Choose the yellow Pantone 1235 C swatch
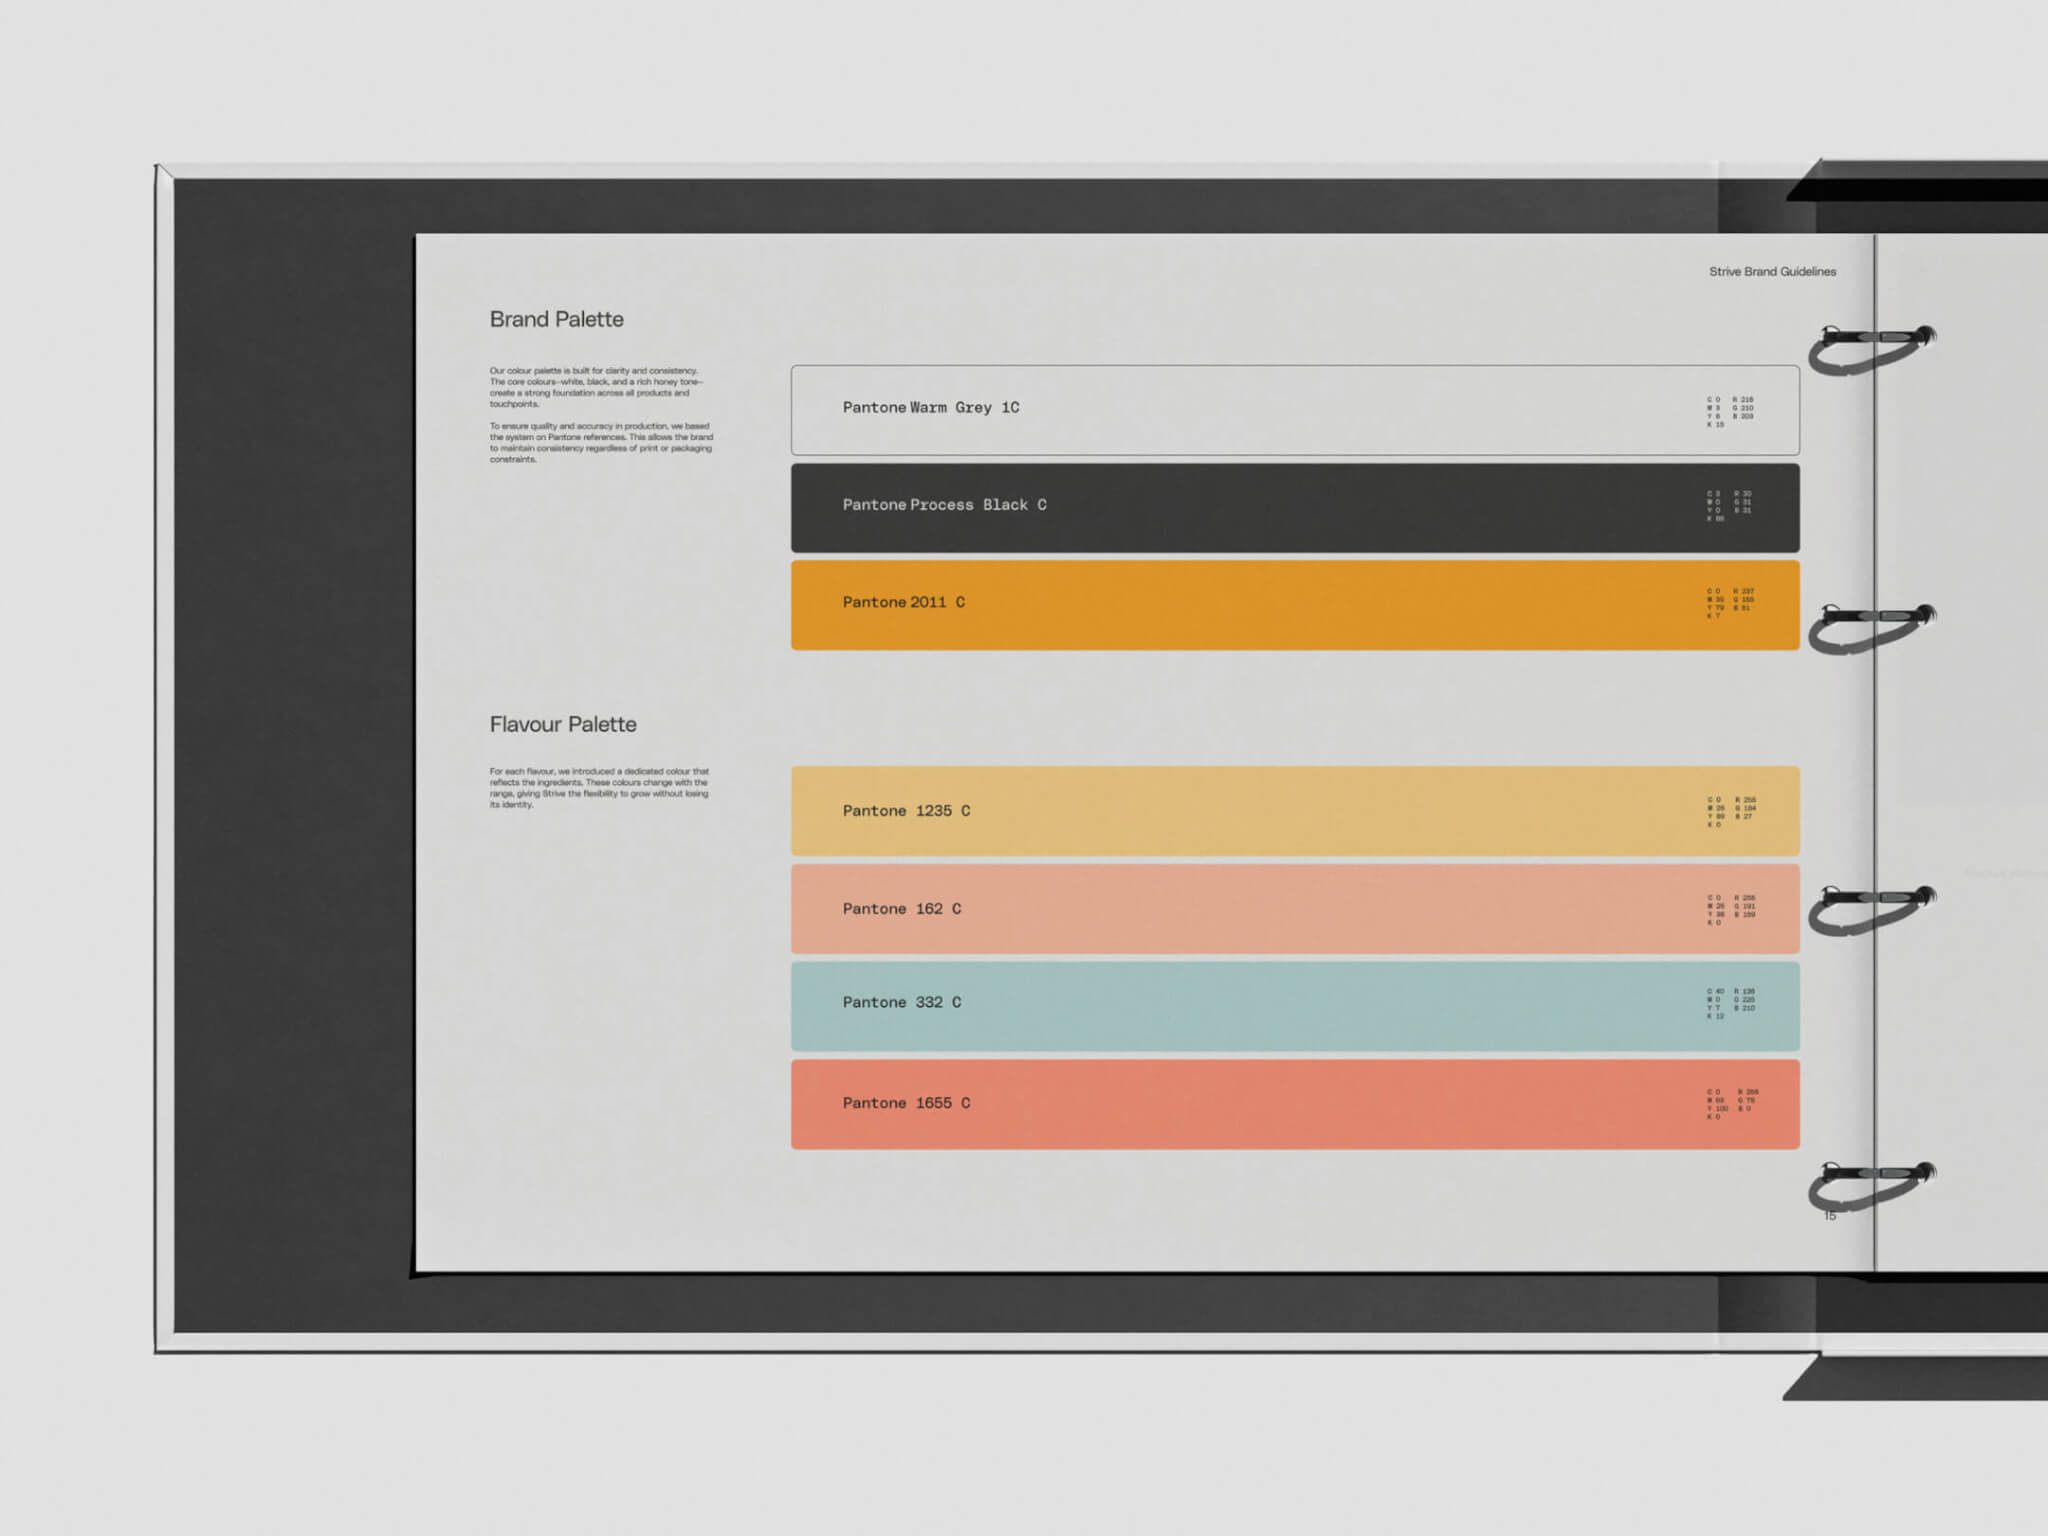 [x=1295, y=811]
